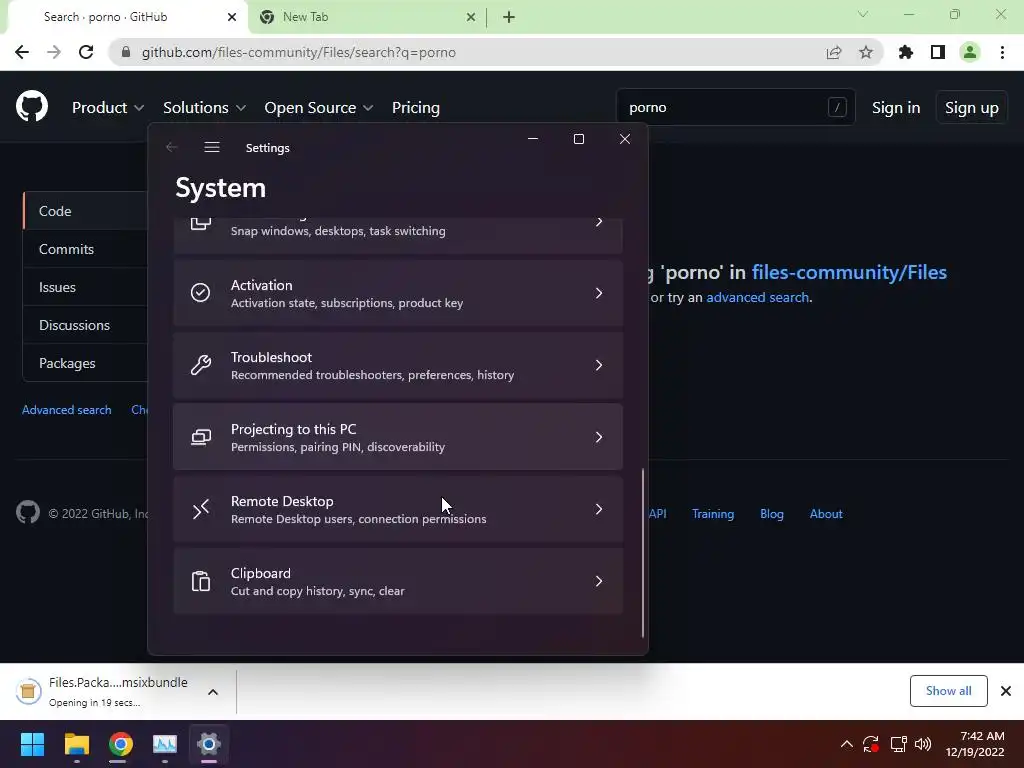The image size is (1024, 768).
Task: Expand download item options caret
Action: click(x=213, y=692)
